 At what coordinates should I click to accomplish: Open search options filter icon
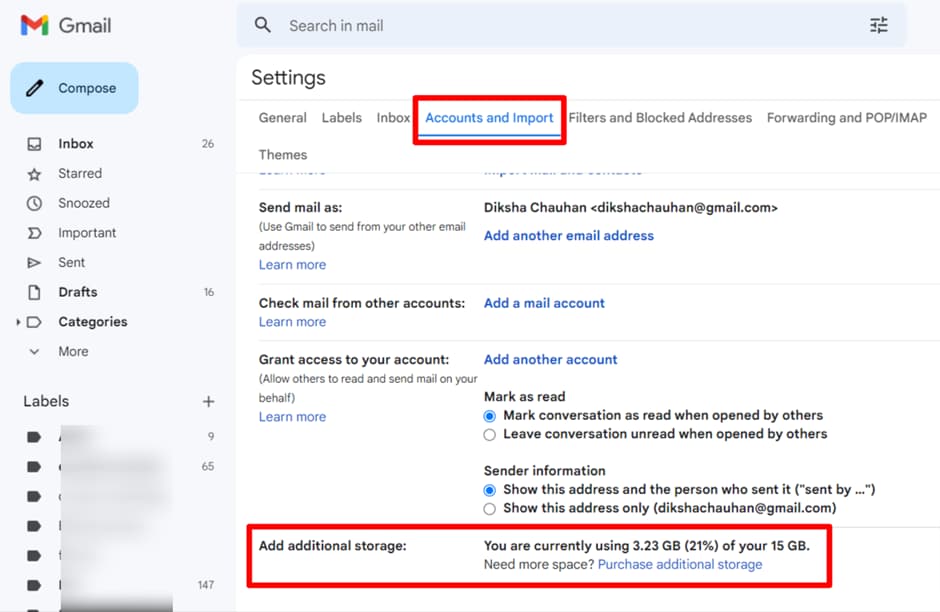(878, 25)
